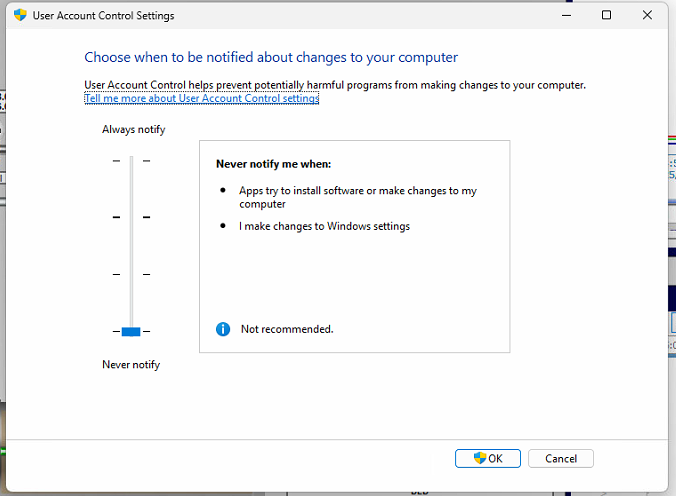Click the Apps try to install software text
The image size is (676, 496).
click(x=358, y=197)
